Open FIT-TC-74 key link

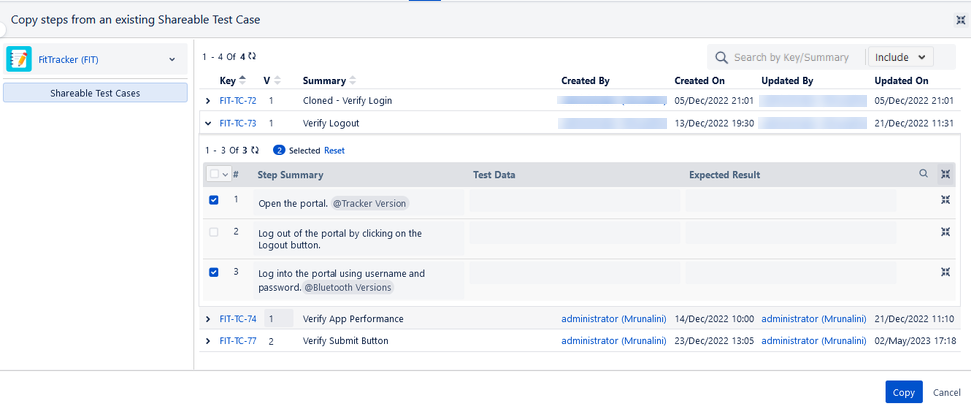(x=238, y=319)
